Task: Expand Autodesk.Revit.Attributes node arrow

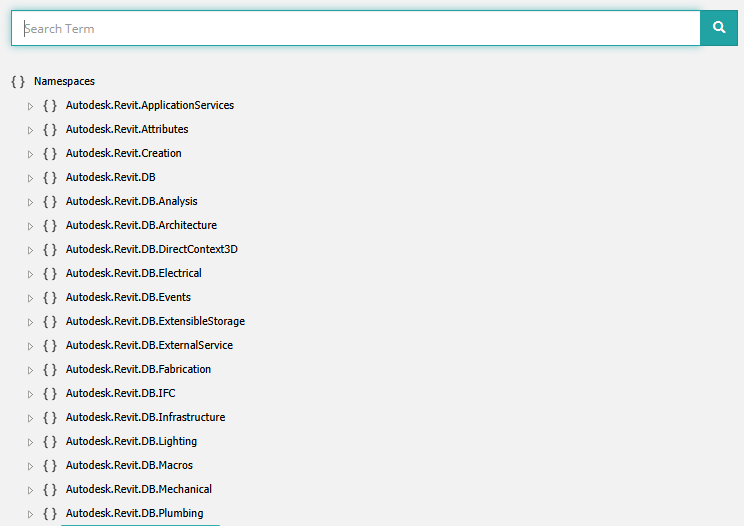Action: [x=30, y=130]
